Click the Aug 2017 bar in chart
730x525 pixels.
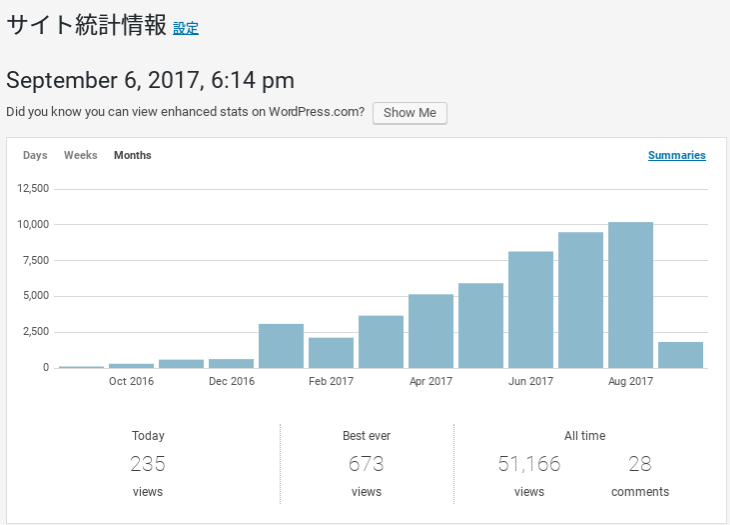(x=630, y=295)
